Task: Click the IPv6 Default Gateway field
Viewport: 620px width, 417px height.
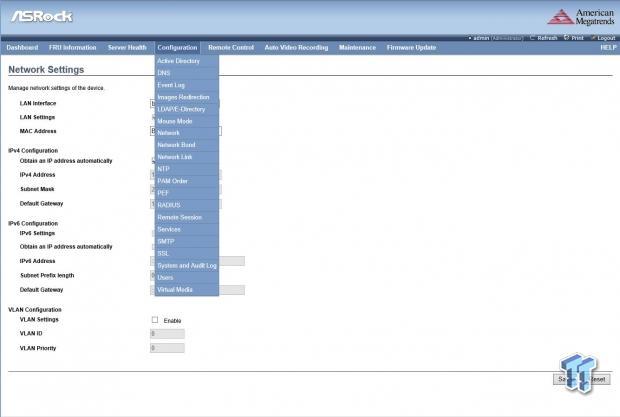Action: 232,290
